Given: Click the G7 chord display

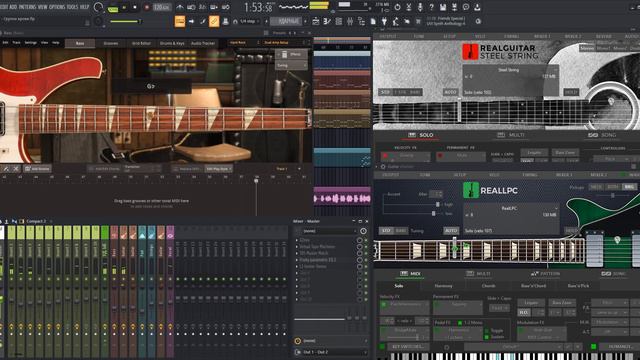Looking at the screenshot, I should click(151, 86).
